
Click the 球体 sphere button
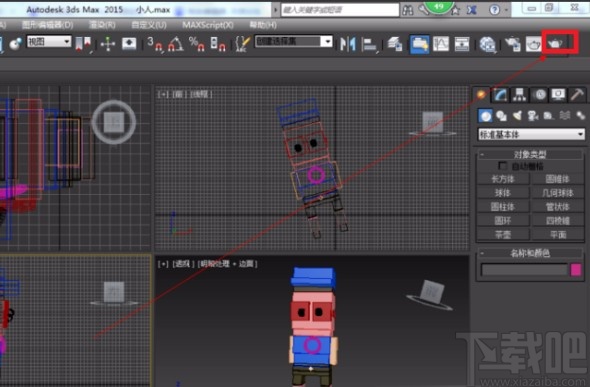pos(503,193)
